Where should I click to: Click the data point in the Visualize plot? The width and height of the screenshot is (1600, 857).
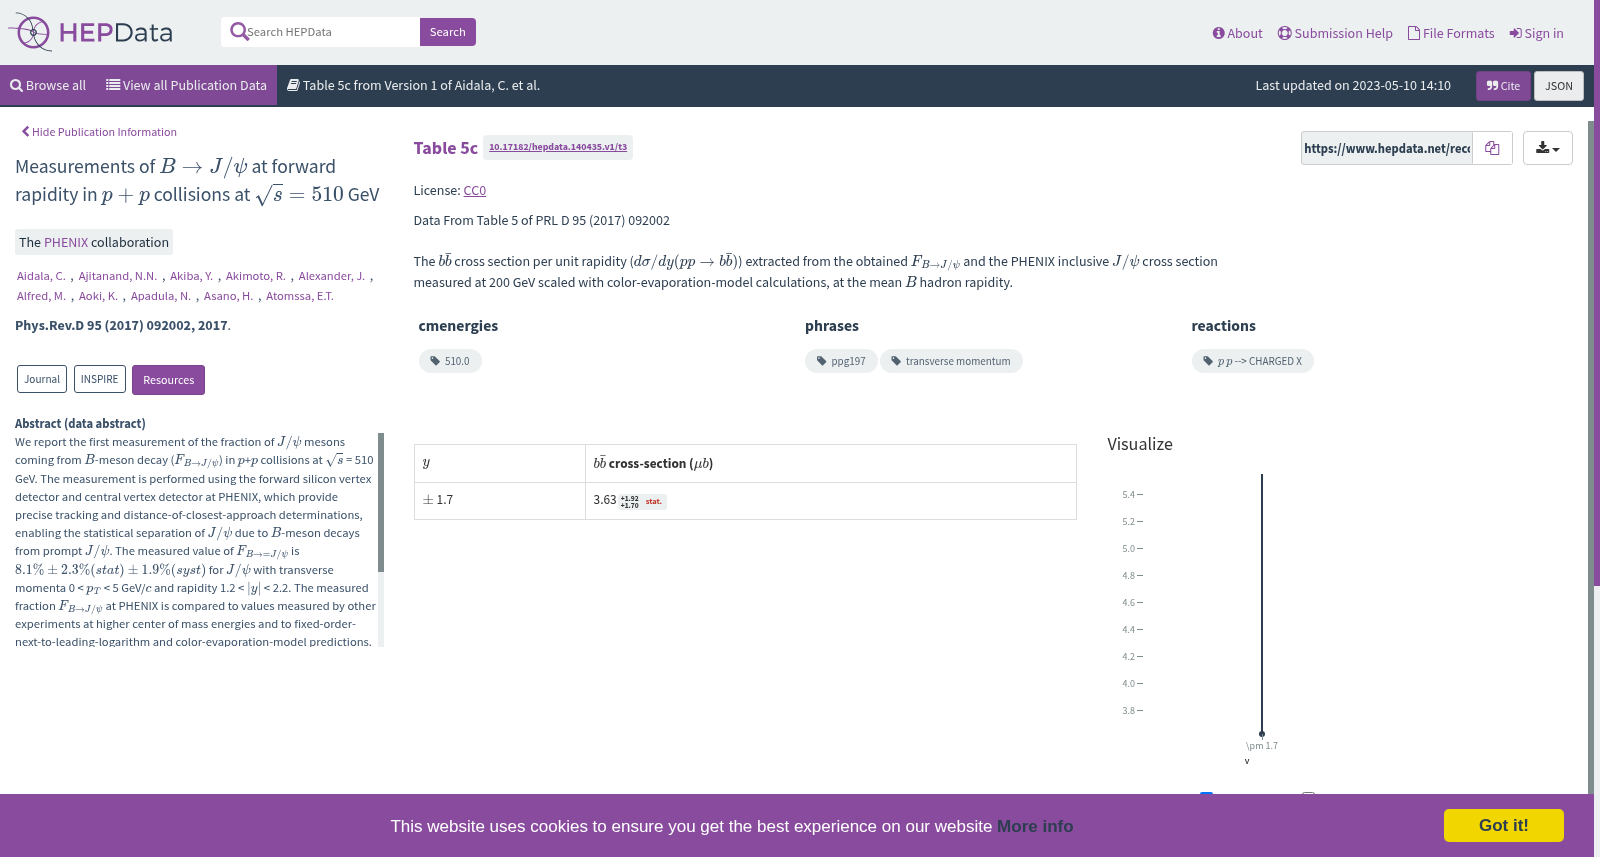click(x=1262, y=734)
